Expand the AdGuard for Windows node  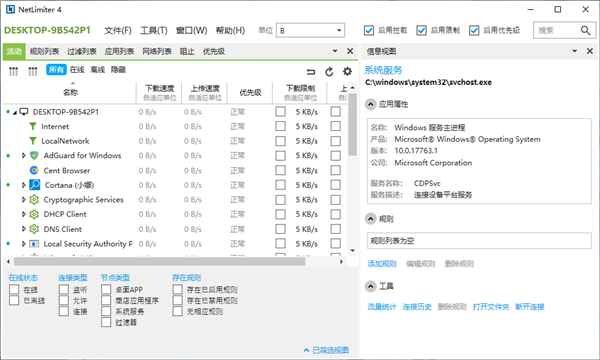pyautogui.click(x=24, y=155)
